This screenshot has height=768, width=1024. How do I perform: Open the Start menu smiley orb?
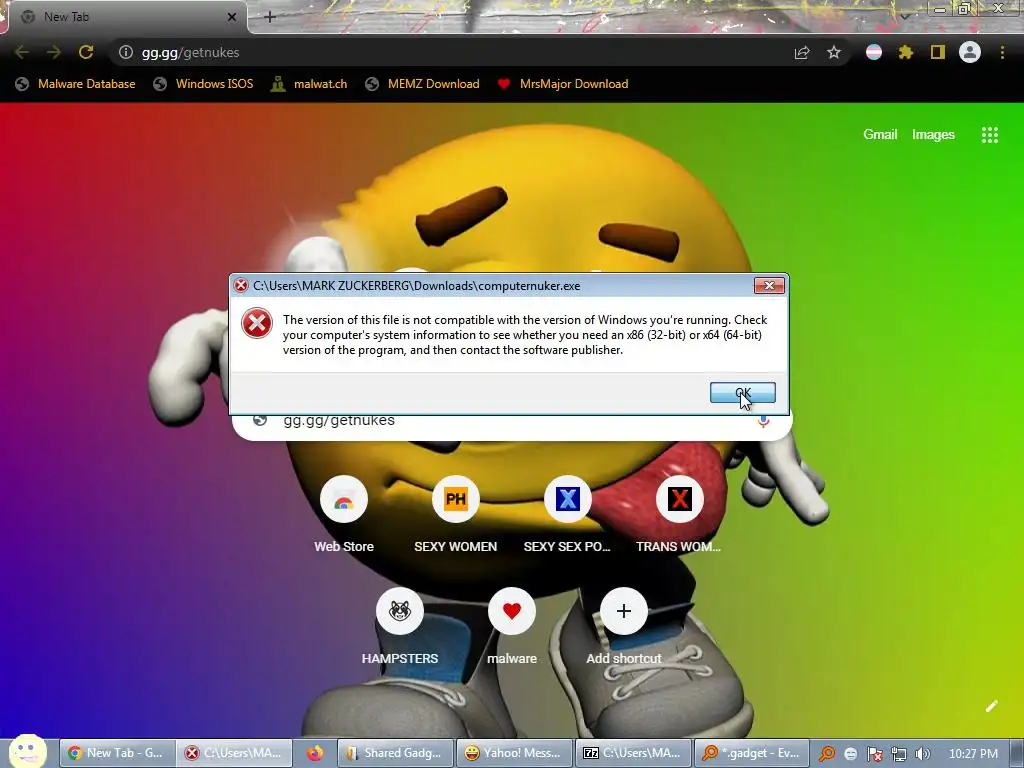(x=27, y=751)
